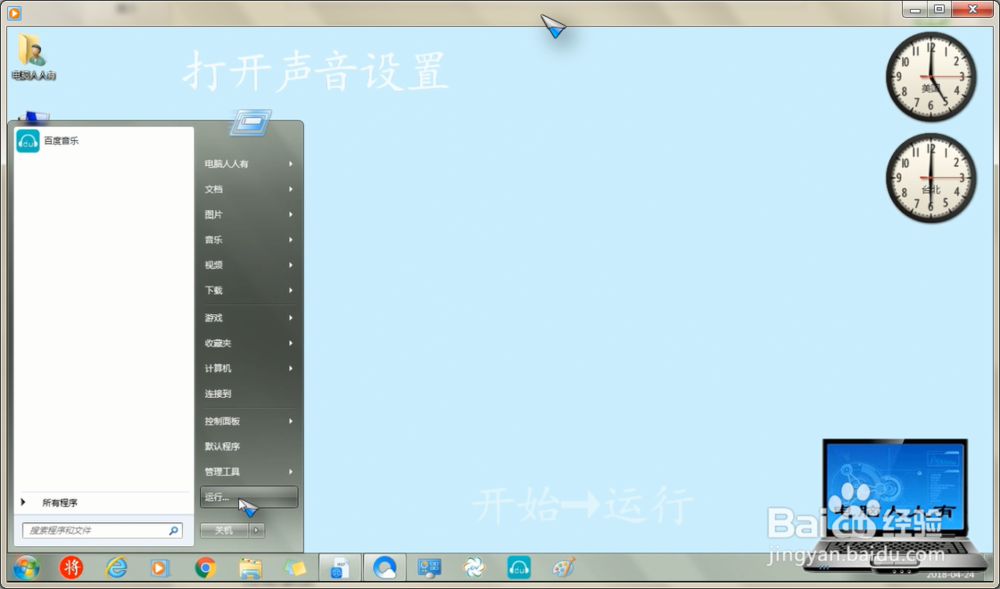Open shutdown options arrow next to 关机
This screenshot has height=589, width=1000.
click(x=256, y=530)
